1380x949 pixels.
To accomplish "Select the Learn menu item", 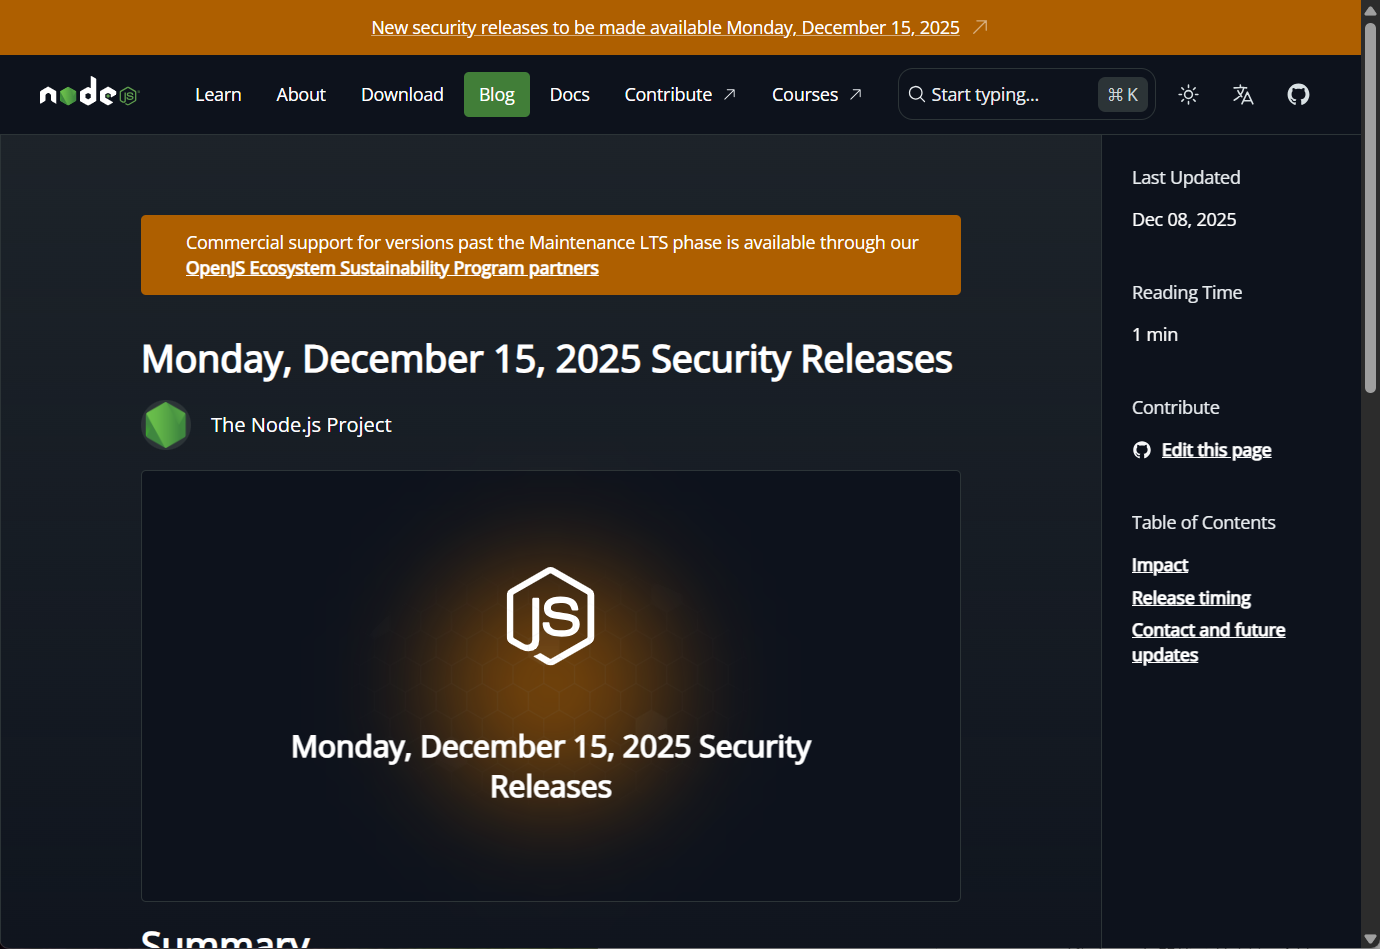I will (x=218, y=94).
